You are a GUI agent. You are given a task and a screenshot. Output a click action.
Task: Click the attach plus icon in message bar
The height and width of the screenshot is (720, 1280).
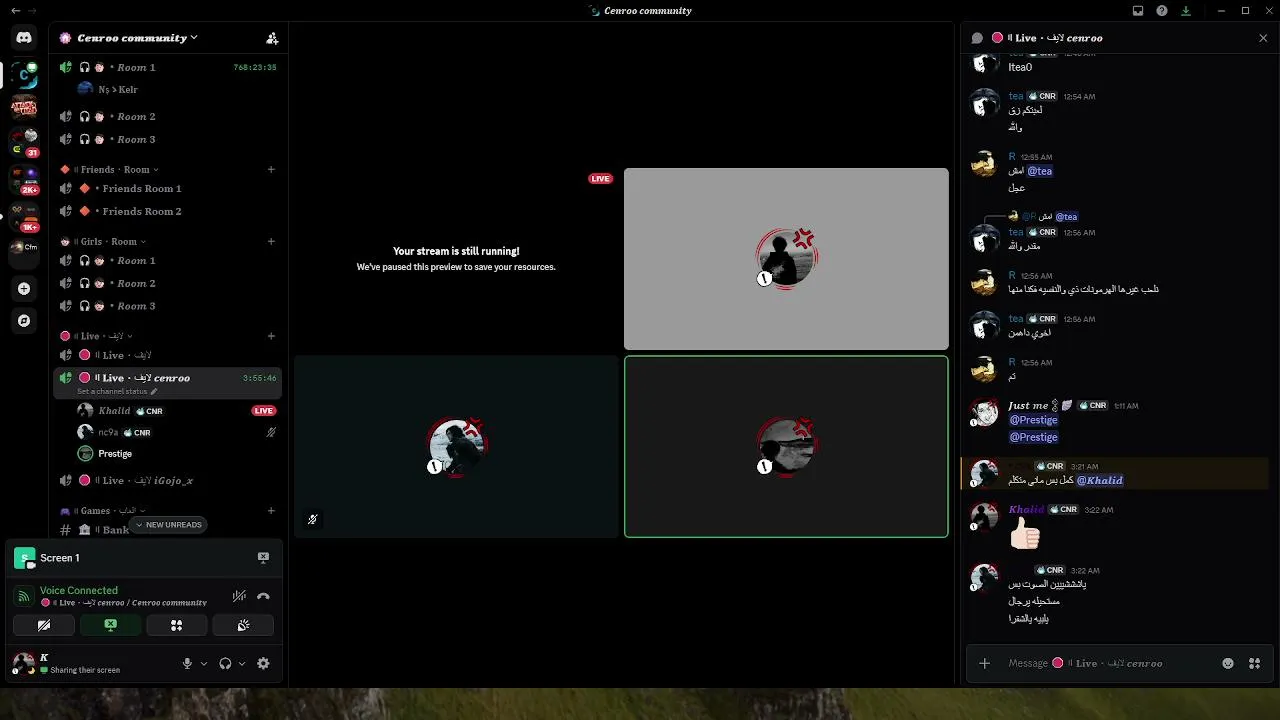pos(985,663)
